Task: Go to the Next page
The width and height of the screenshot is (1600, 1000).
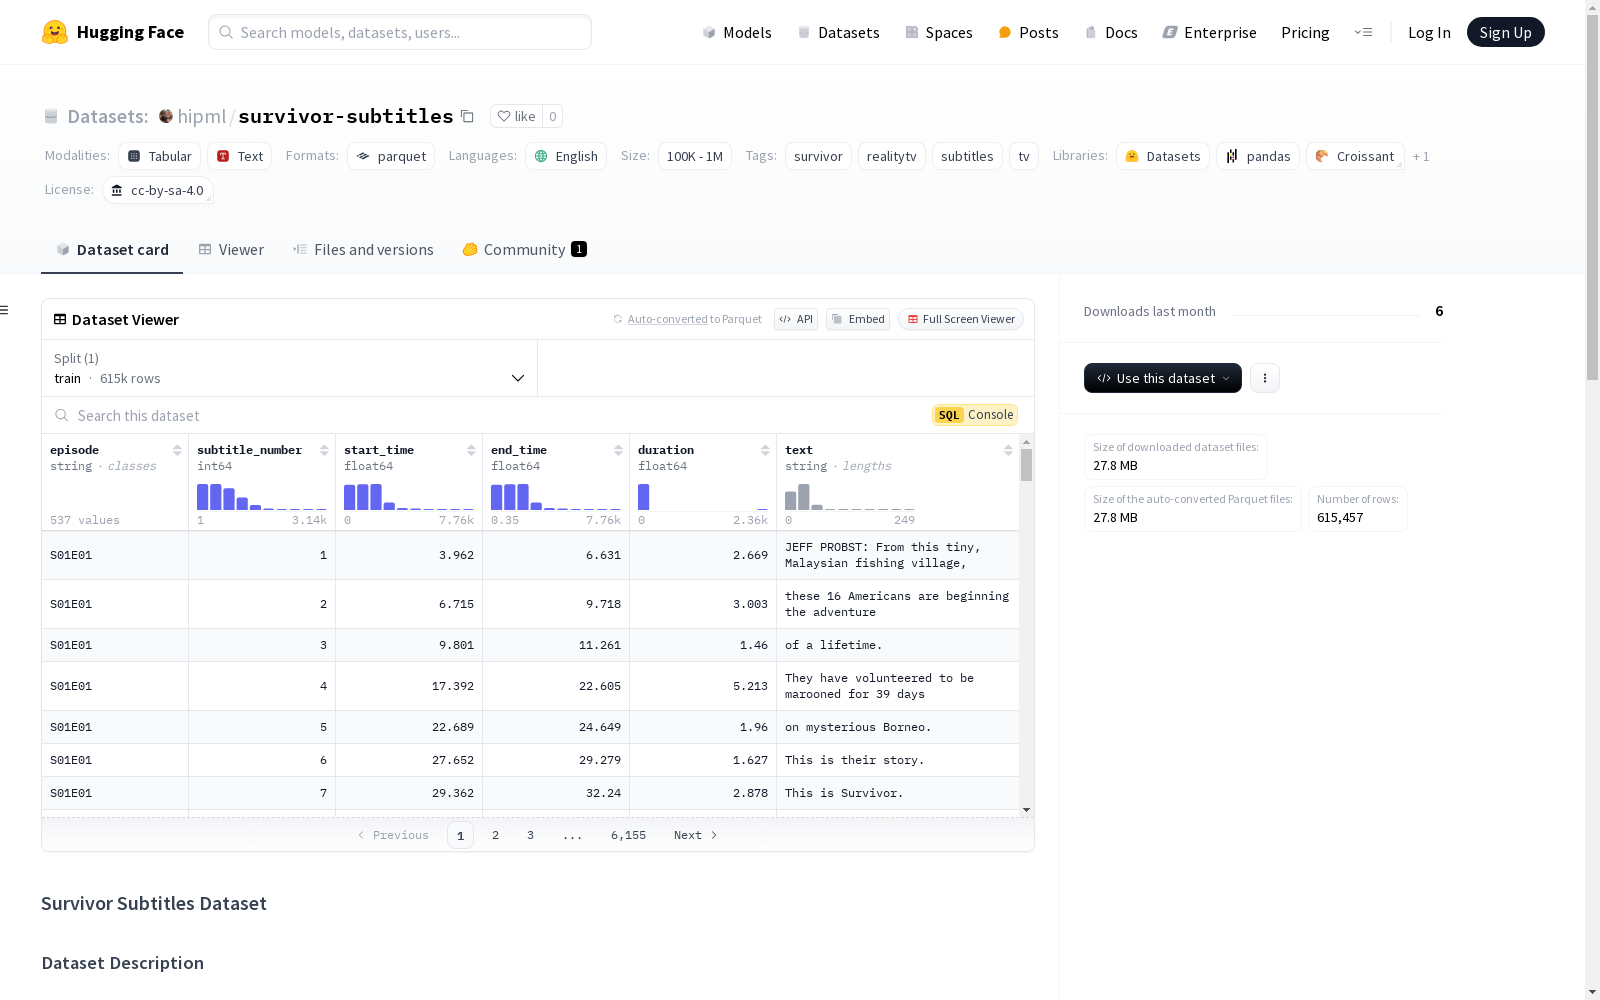Action: (x=695, y=835)
